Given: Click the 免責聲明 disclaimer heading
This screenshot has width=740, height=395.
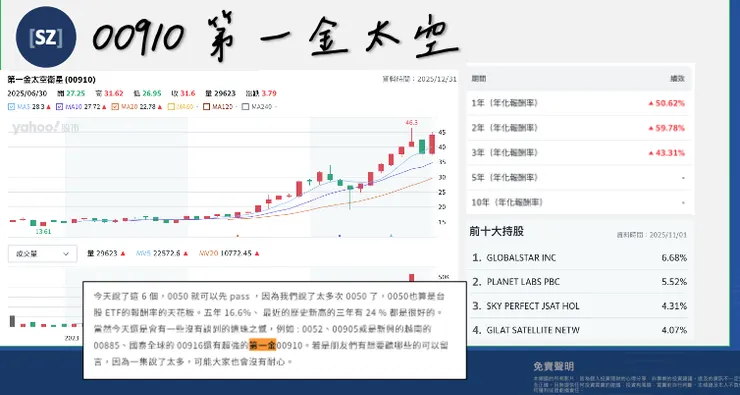Looking at the screenshot, I should pyautogui.click(x=554, y=366).
